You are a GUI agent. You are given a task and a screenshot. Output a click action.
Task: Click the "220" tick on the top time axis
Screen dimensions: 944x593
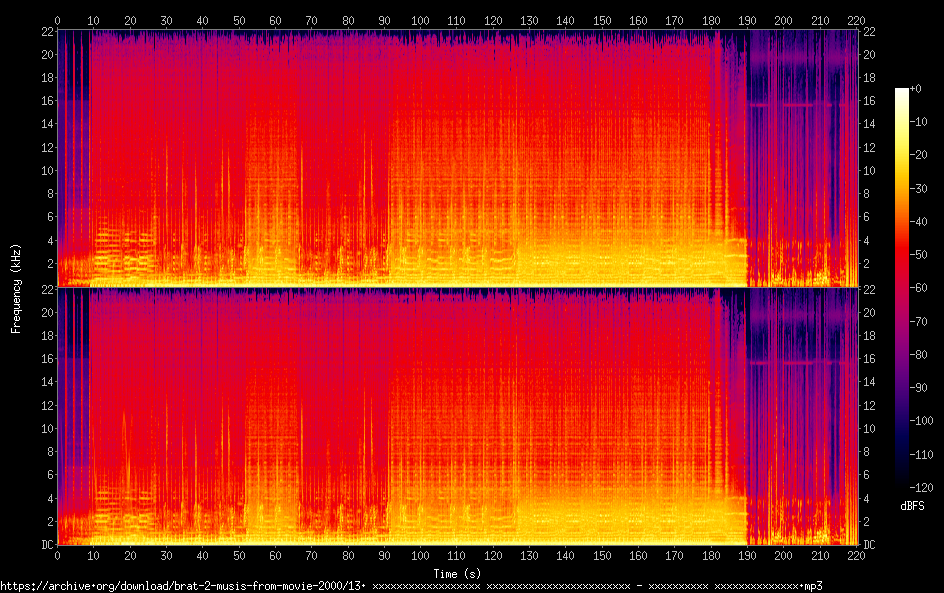[856, 20]
